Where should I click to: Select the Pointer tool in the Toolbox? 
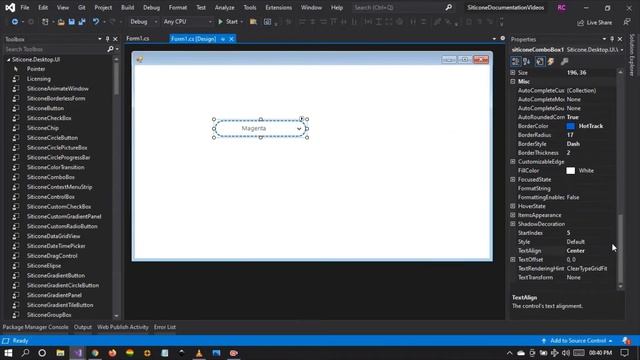click(36, 69)
